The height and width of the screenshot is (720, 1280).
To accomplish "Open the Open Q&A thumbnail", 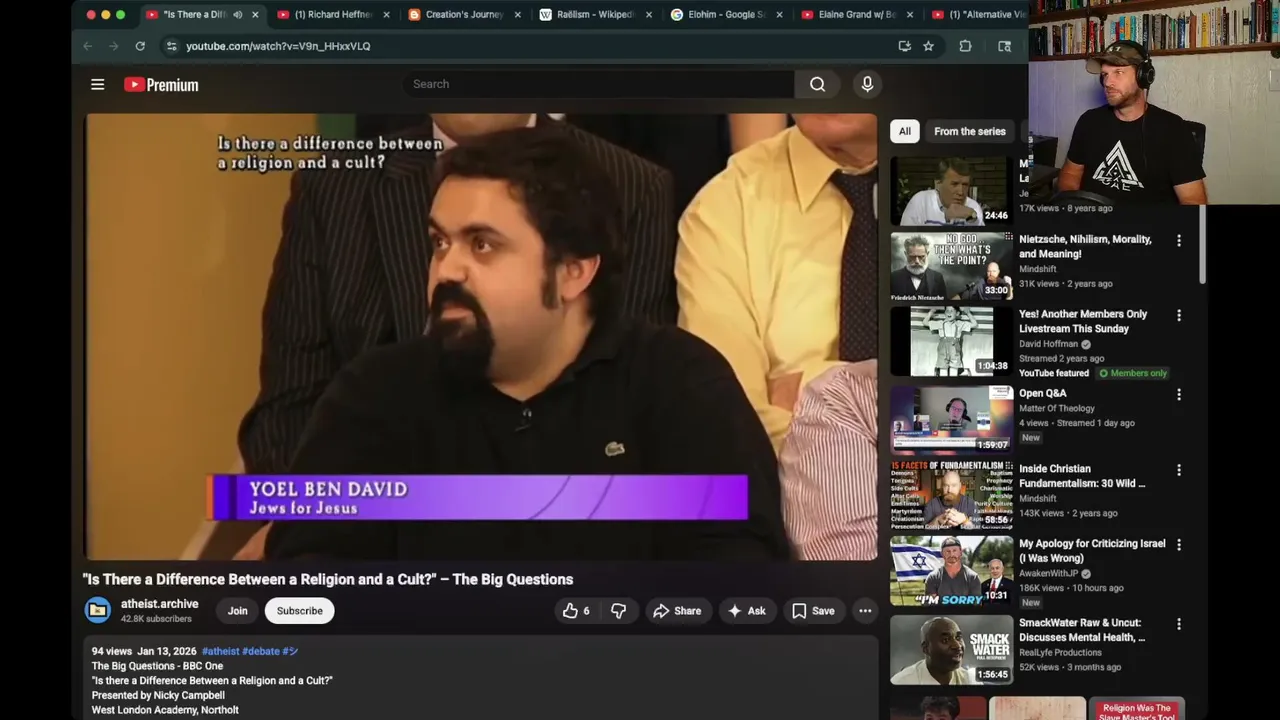I will [951, 420].
